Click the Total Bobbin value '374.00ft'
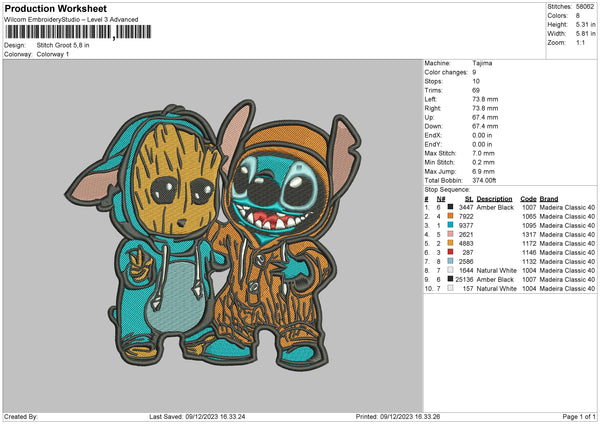 (484, 180)
